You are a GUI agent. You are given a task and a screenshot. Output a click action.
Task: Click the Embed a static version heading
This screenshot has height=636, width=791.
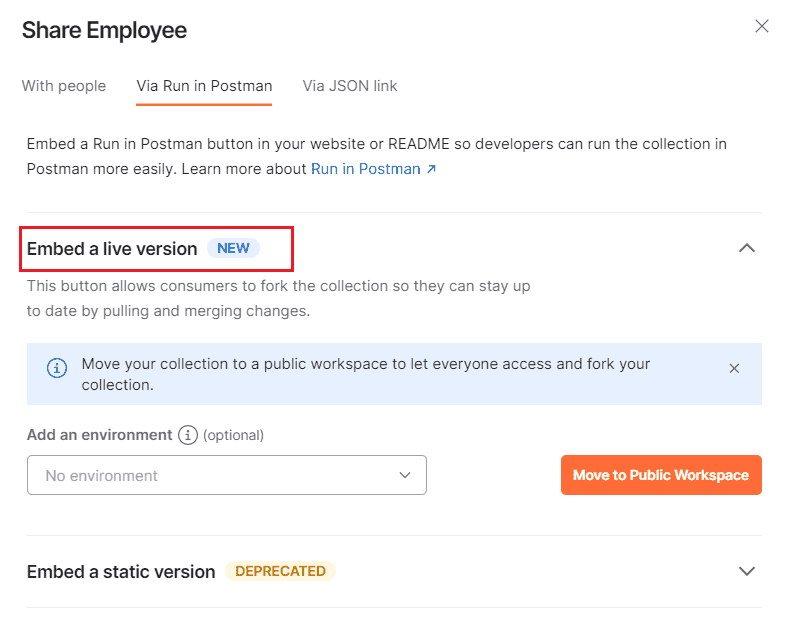point(121,571)
